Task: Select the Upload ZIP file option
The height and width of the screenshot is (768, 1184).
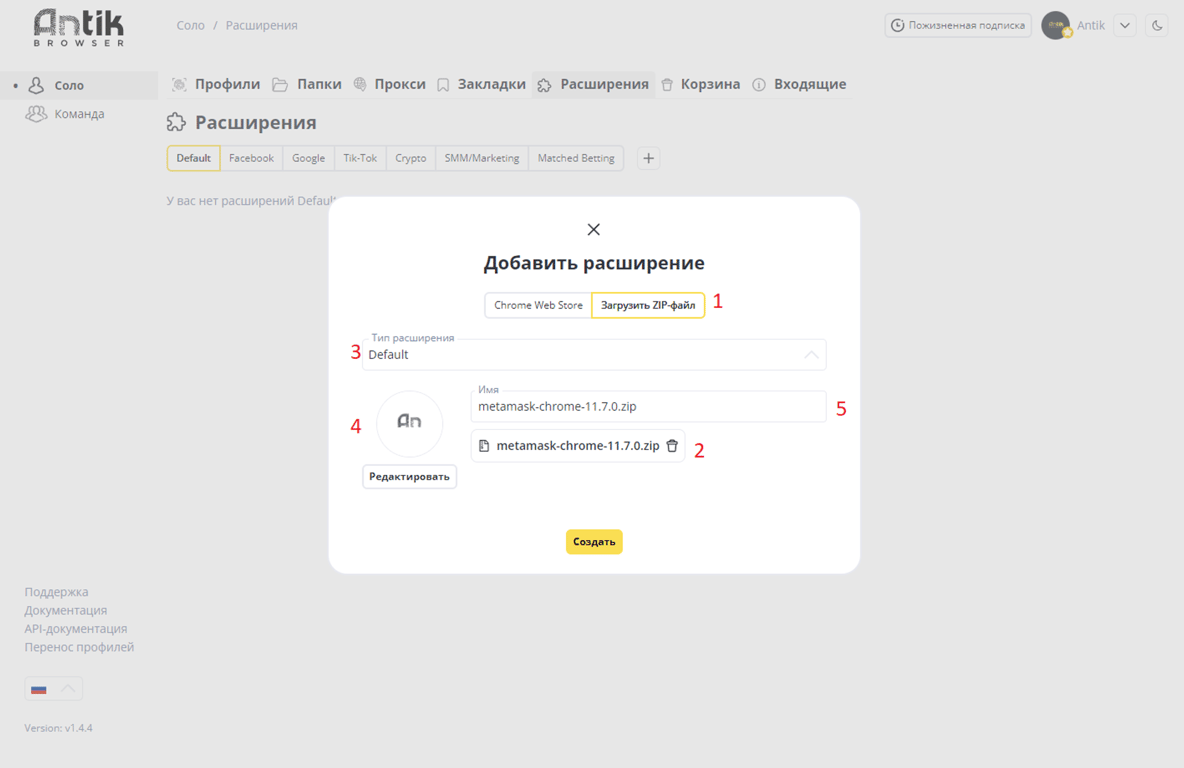Action: pyautogui.click(x=648, y=305)
